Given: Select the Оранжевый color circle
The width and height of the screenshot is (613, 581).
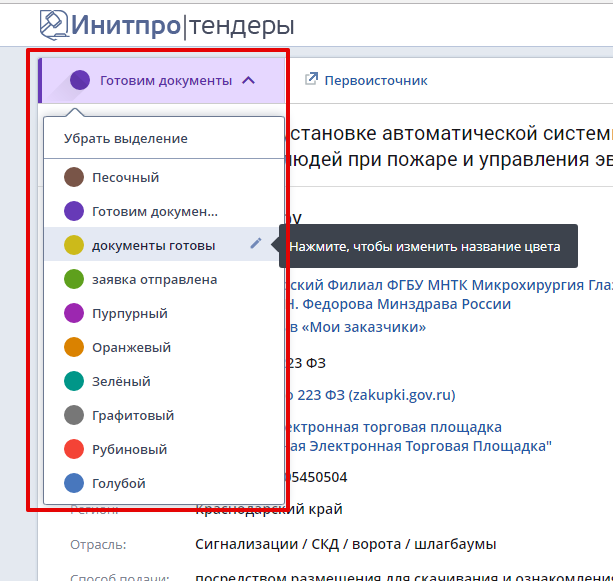Looking at the screenshot, I should pos(74,348).
